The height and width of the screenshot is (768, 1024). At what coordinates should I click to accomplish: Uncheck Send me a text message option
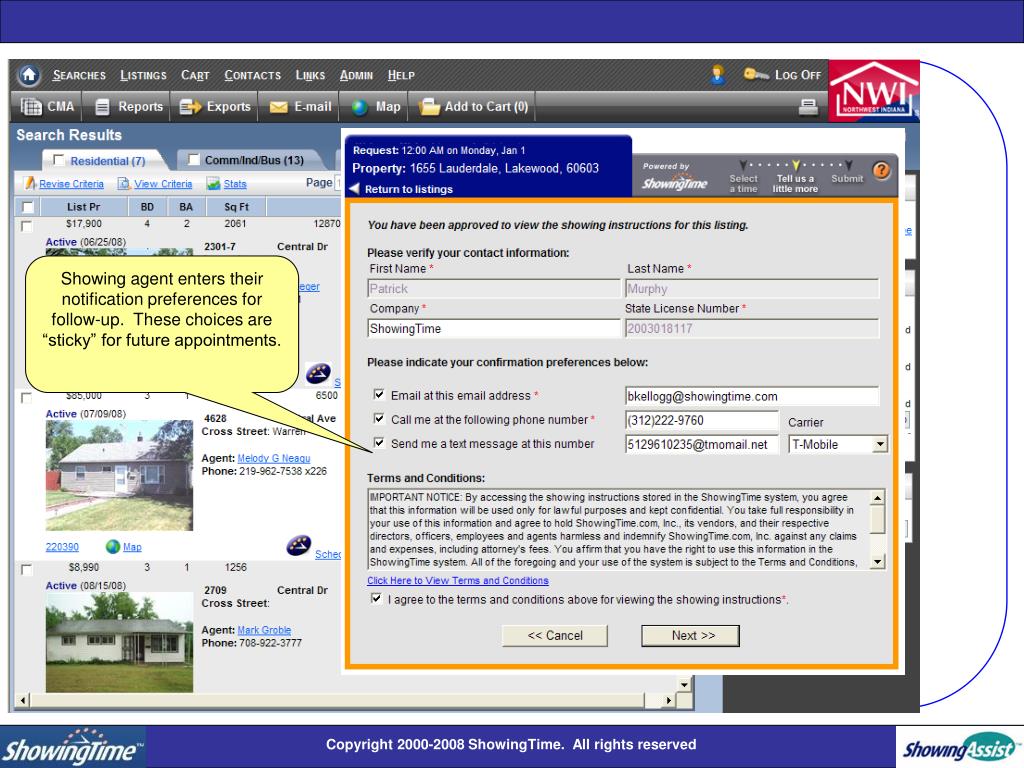click(x=379, y=442)
